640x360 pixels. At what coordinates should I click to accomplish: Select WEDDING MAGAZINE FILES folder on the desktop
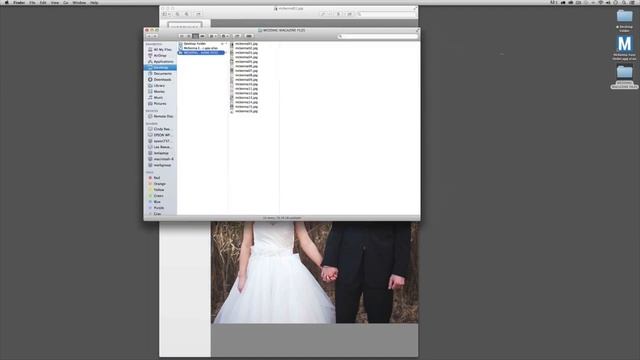click(x=624, y=73)
